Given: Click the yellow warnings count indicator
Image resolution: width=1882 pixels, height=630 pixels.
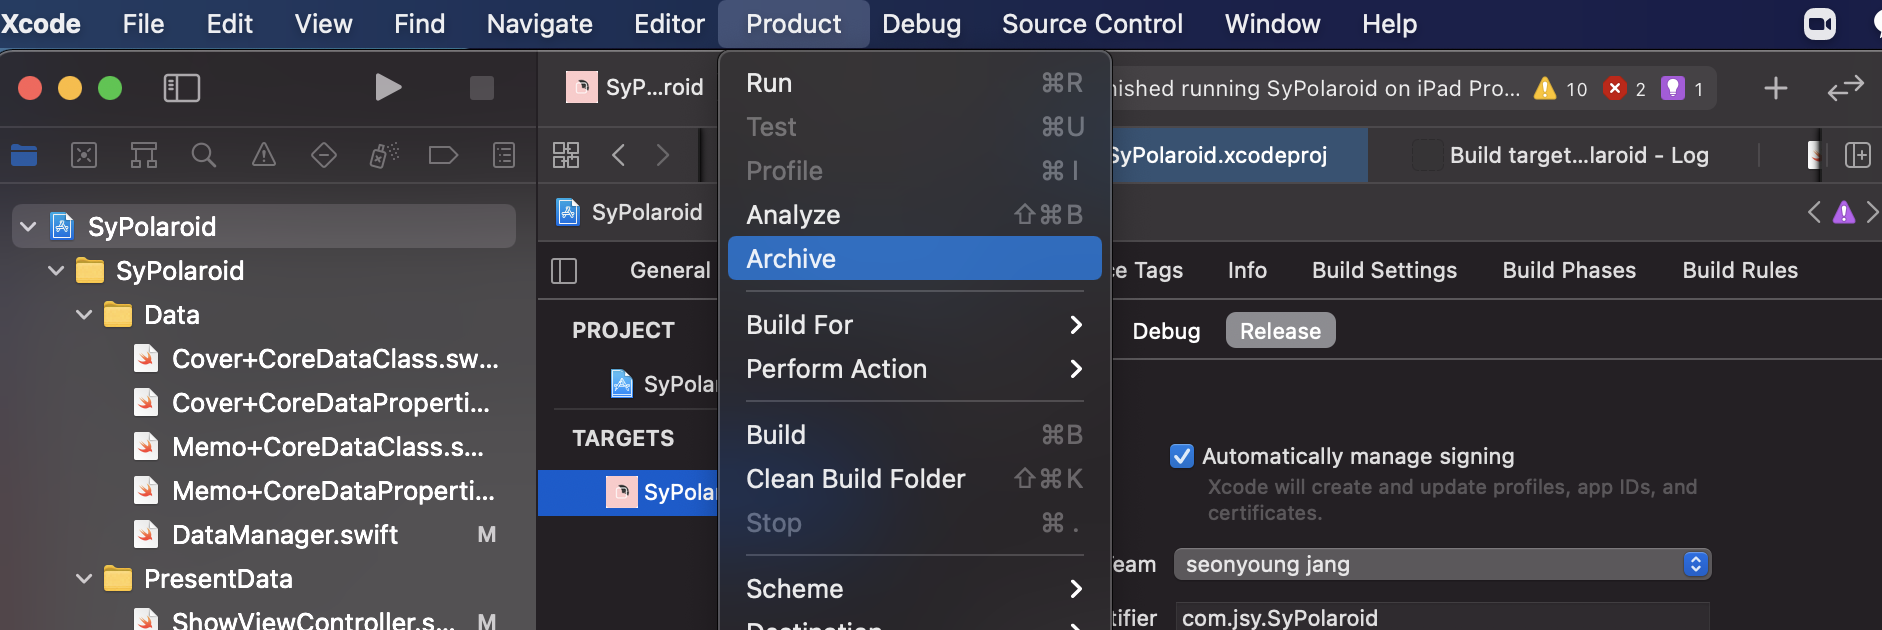Looking at the screenshot, I should [x=1560, y=88].
